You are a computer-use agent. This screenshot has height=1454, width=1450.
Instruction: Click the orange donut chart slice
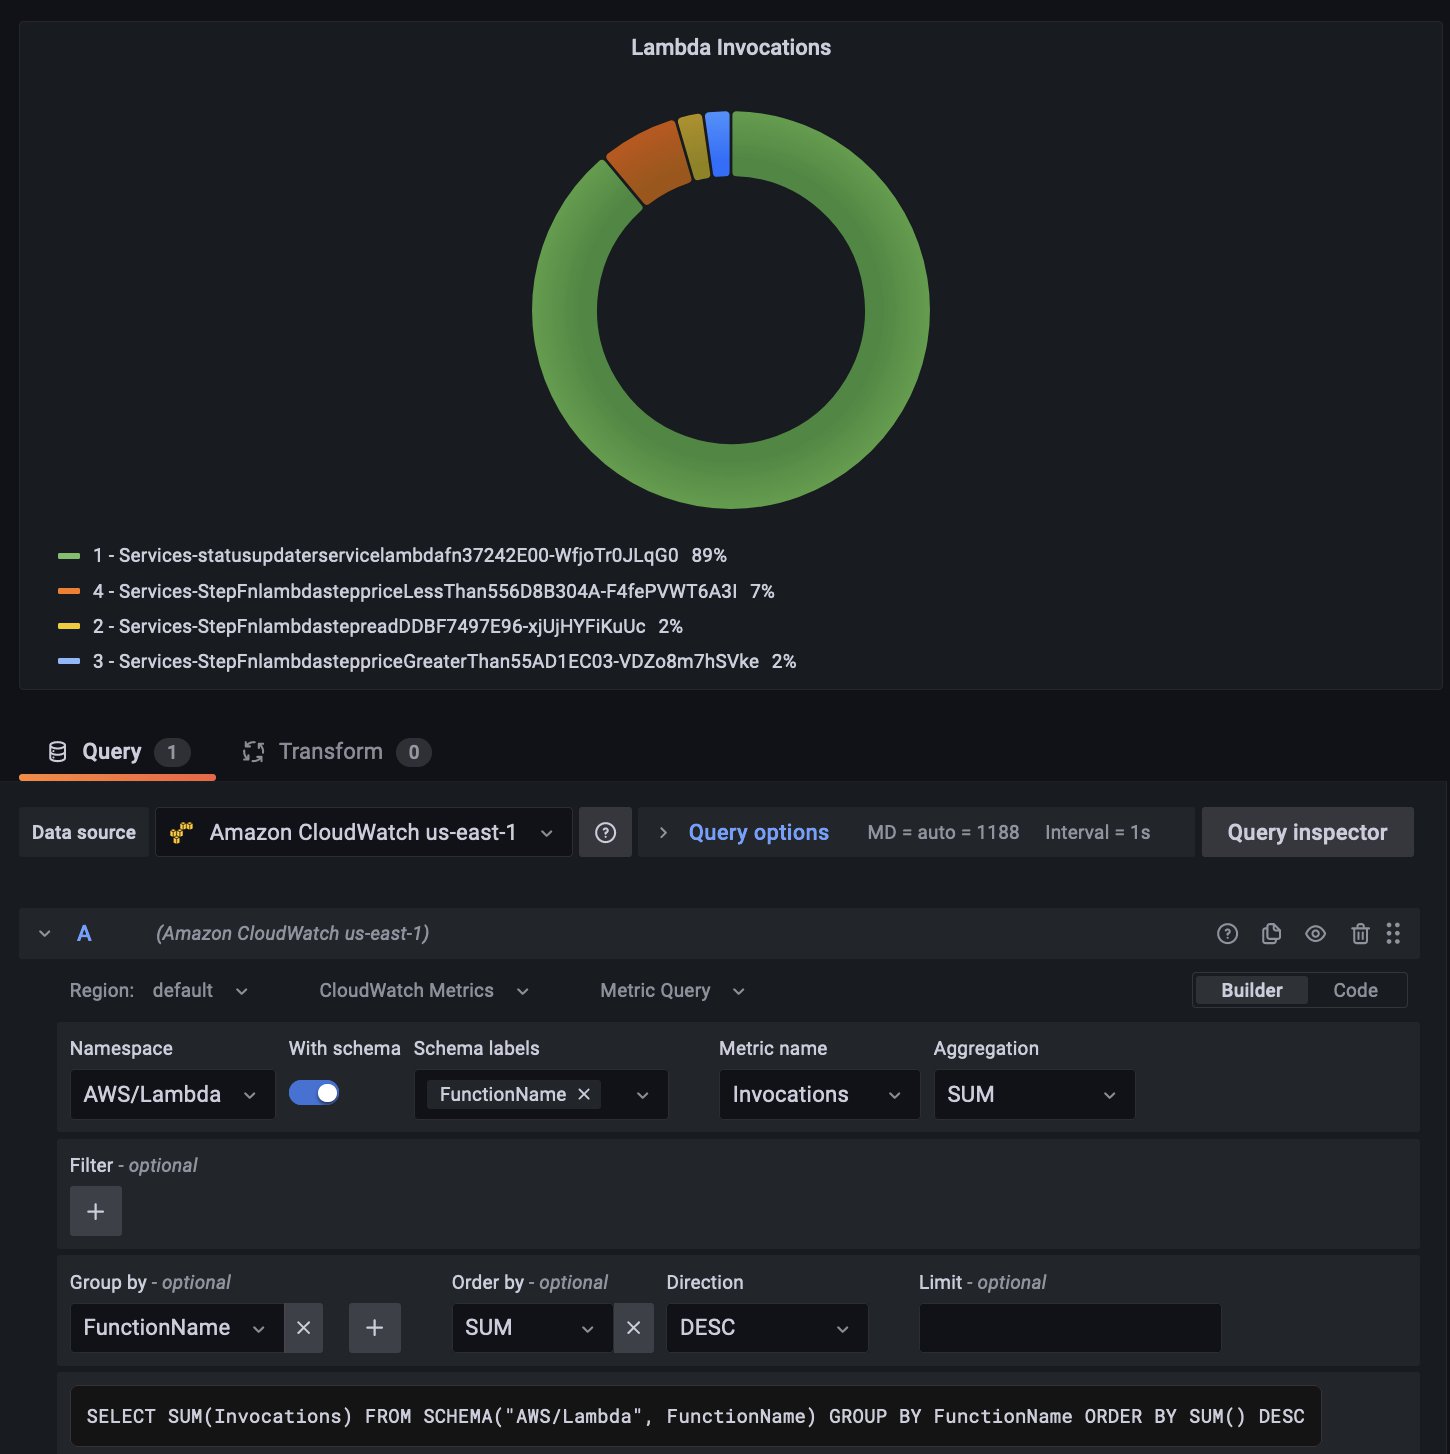pyautogui.click(x=650, y=163)
